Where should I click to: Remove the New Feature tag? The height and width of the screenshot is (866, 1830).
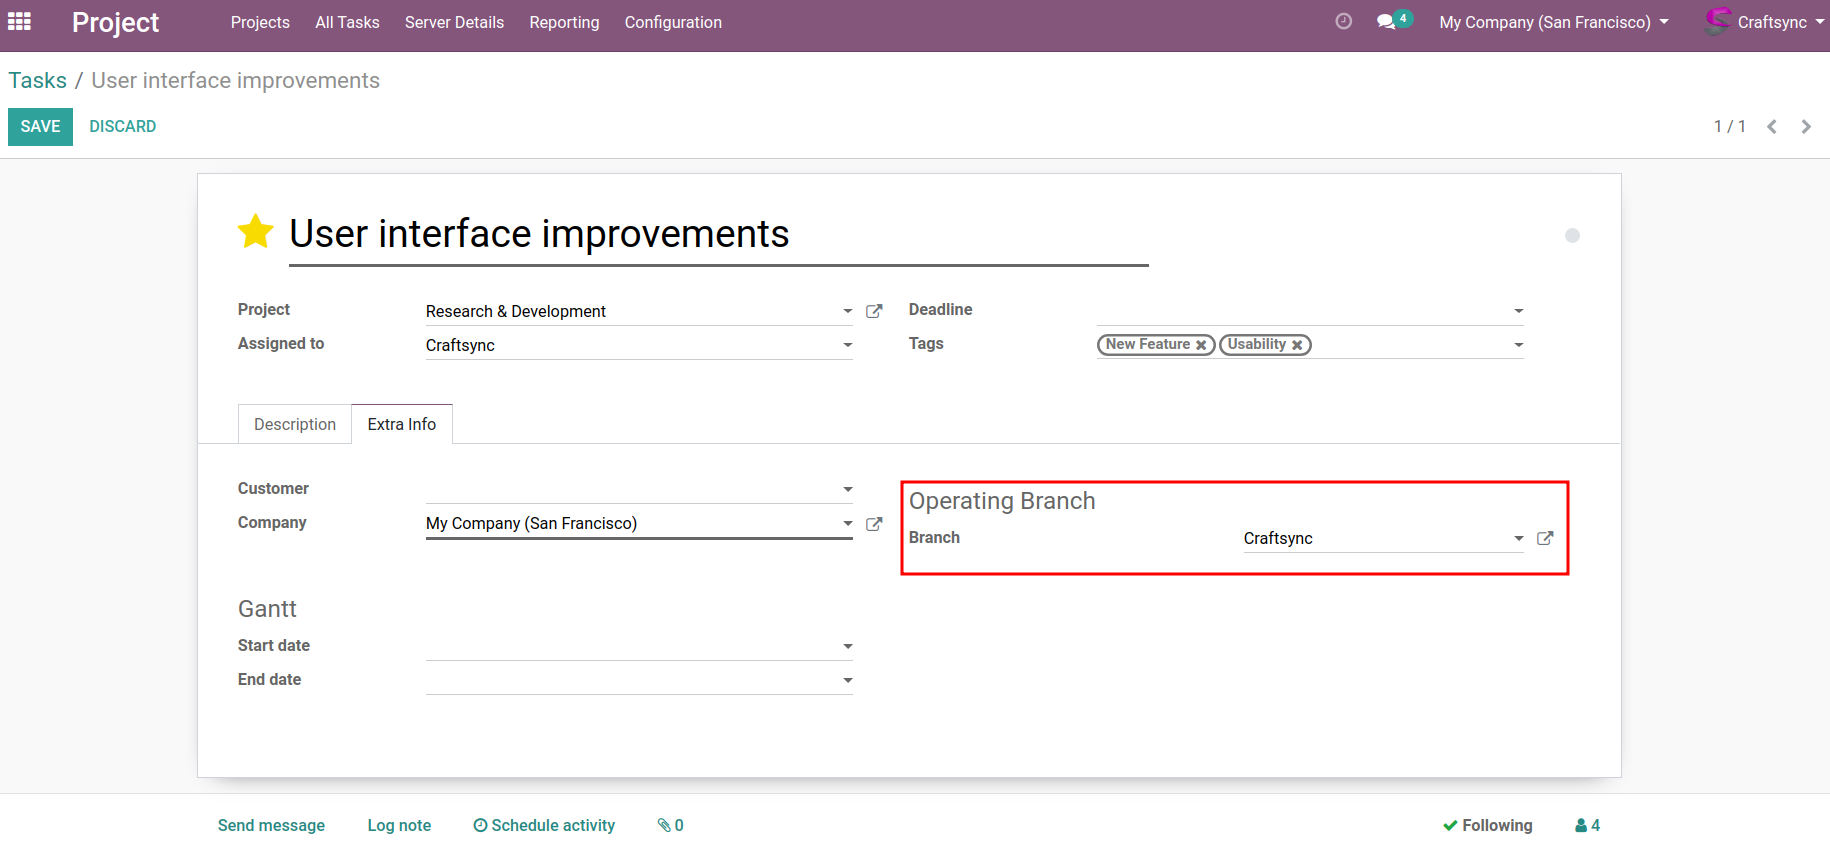coord(1201,345)
